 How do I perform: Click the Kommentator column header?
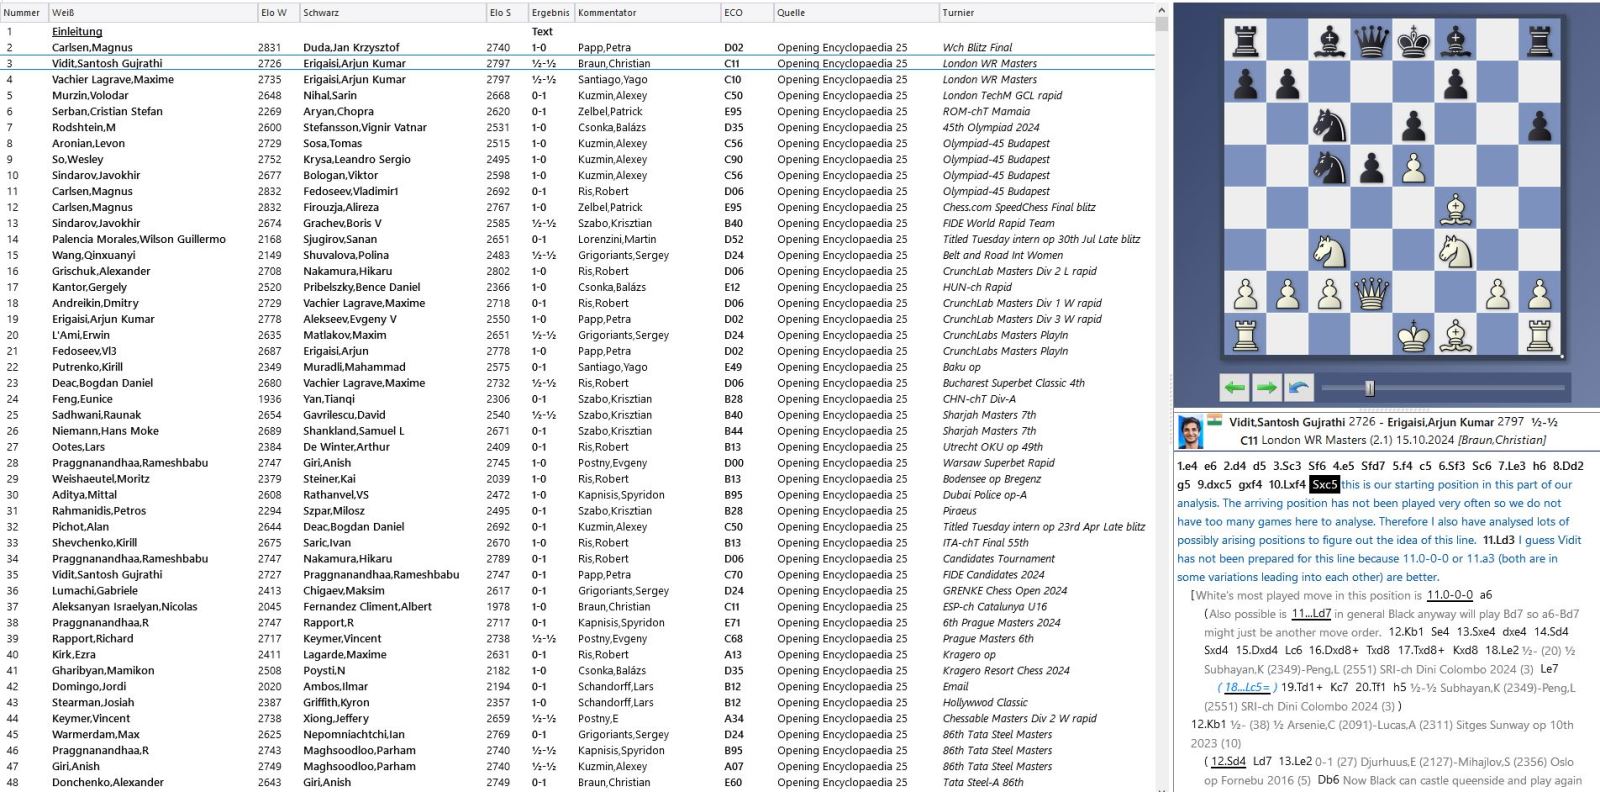pyautogui.click(x=607, y=13)
